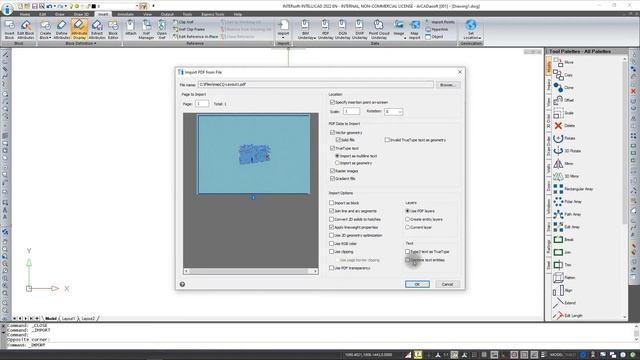Select Create entity layers radio
640x360 pixels.
pyautogui.click(x=407, y=219)
